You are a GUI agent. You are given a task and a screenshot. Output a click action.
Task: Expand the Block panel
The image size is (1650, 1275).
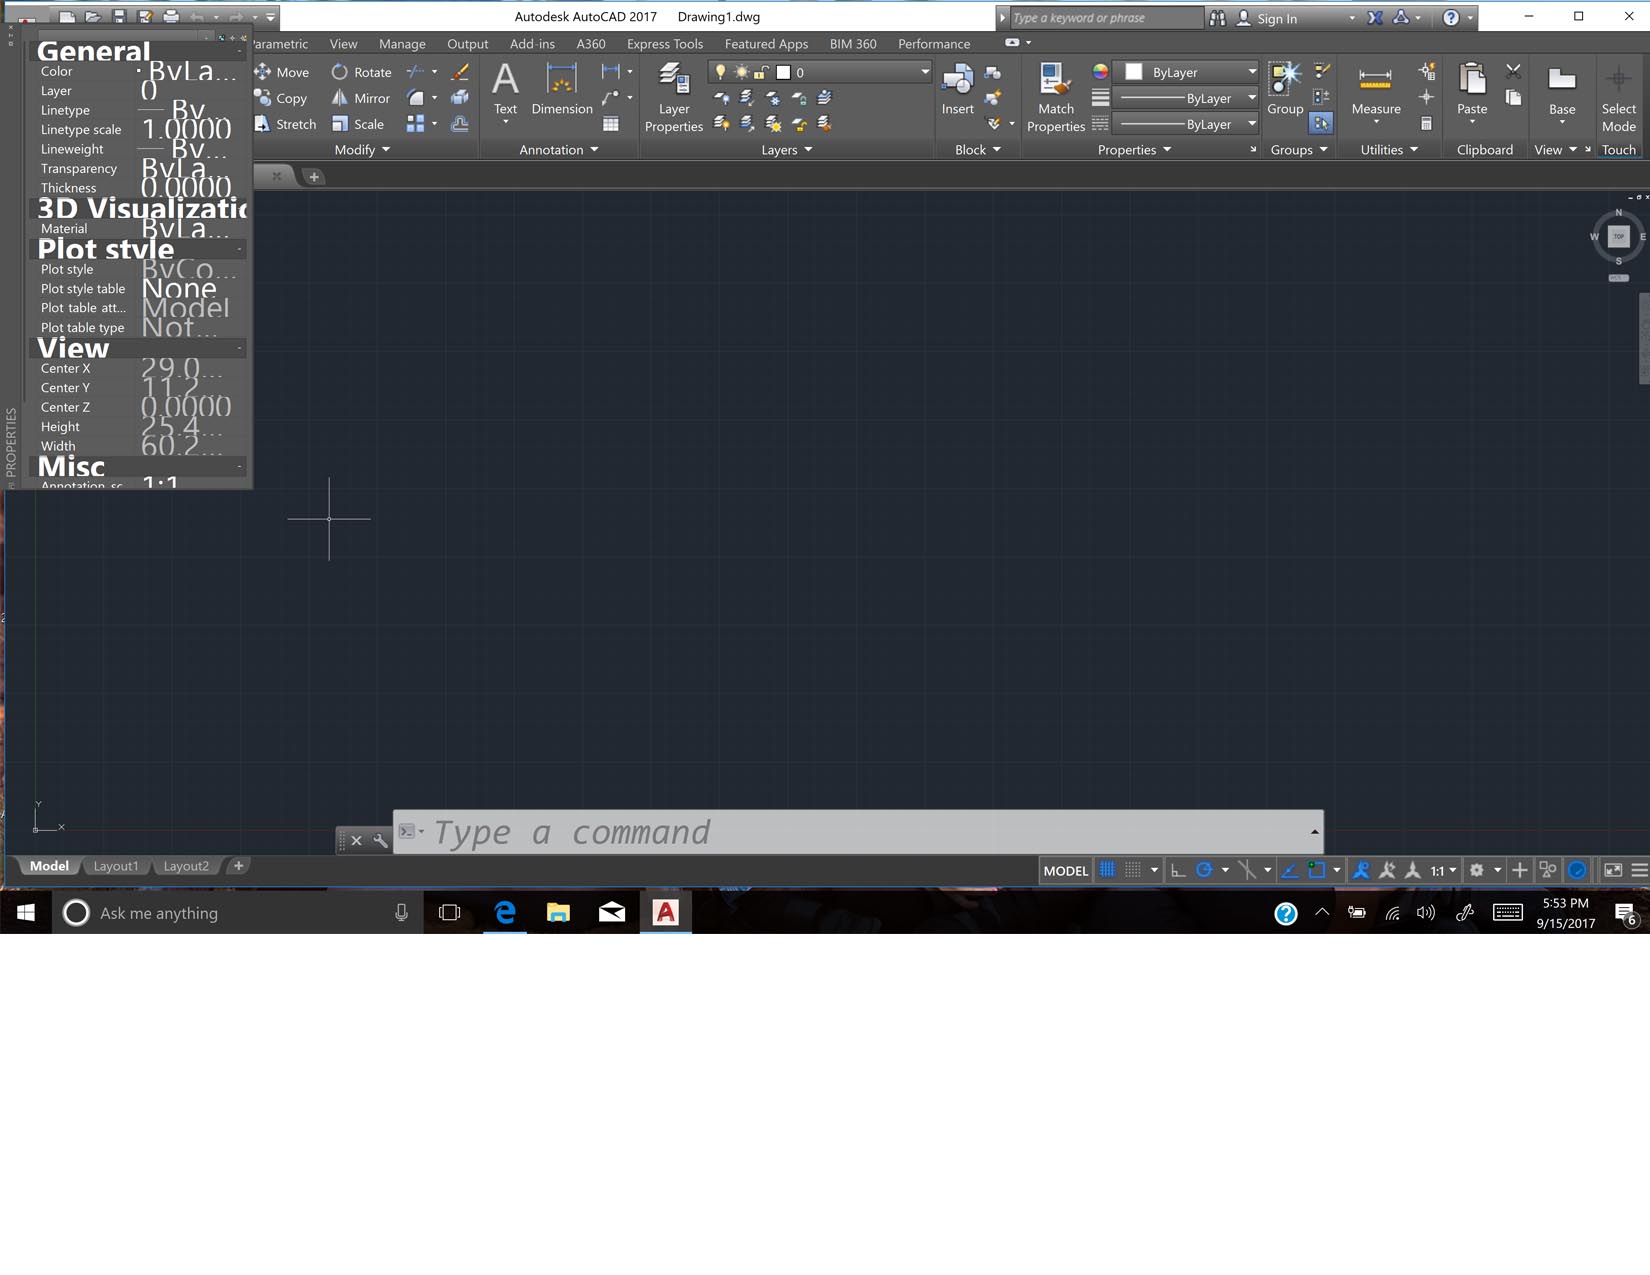(978, 150)
